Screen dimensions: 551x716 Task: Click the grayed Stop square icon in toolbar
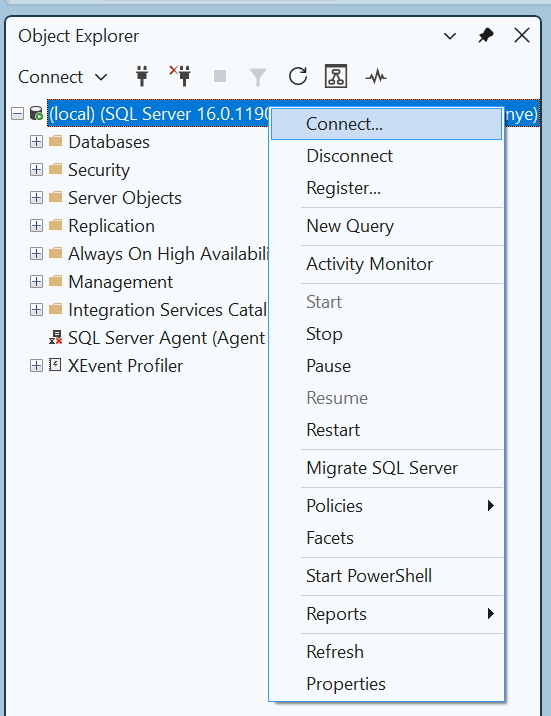tap(220, 76)
